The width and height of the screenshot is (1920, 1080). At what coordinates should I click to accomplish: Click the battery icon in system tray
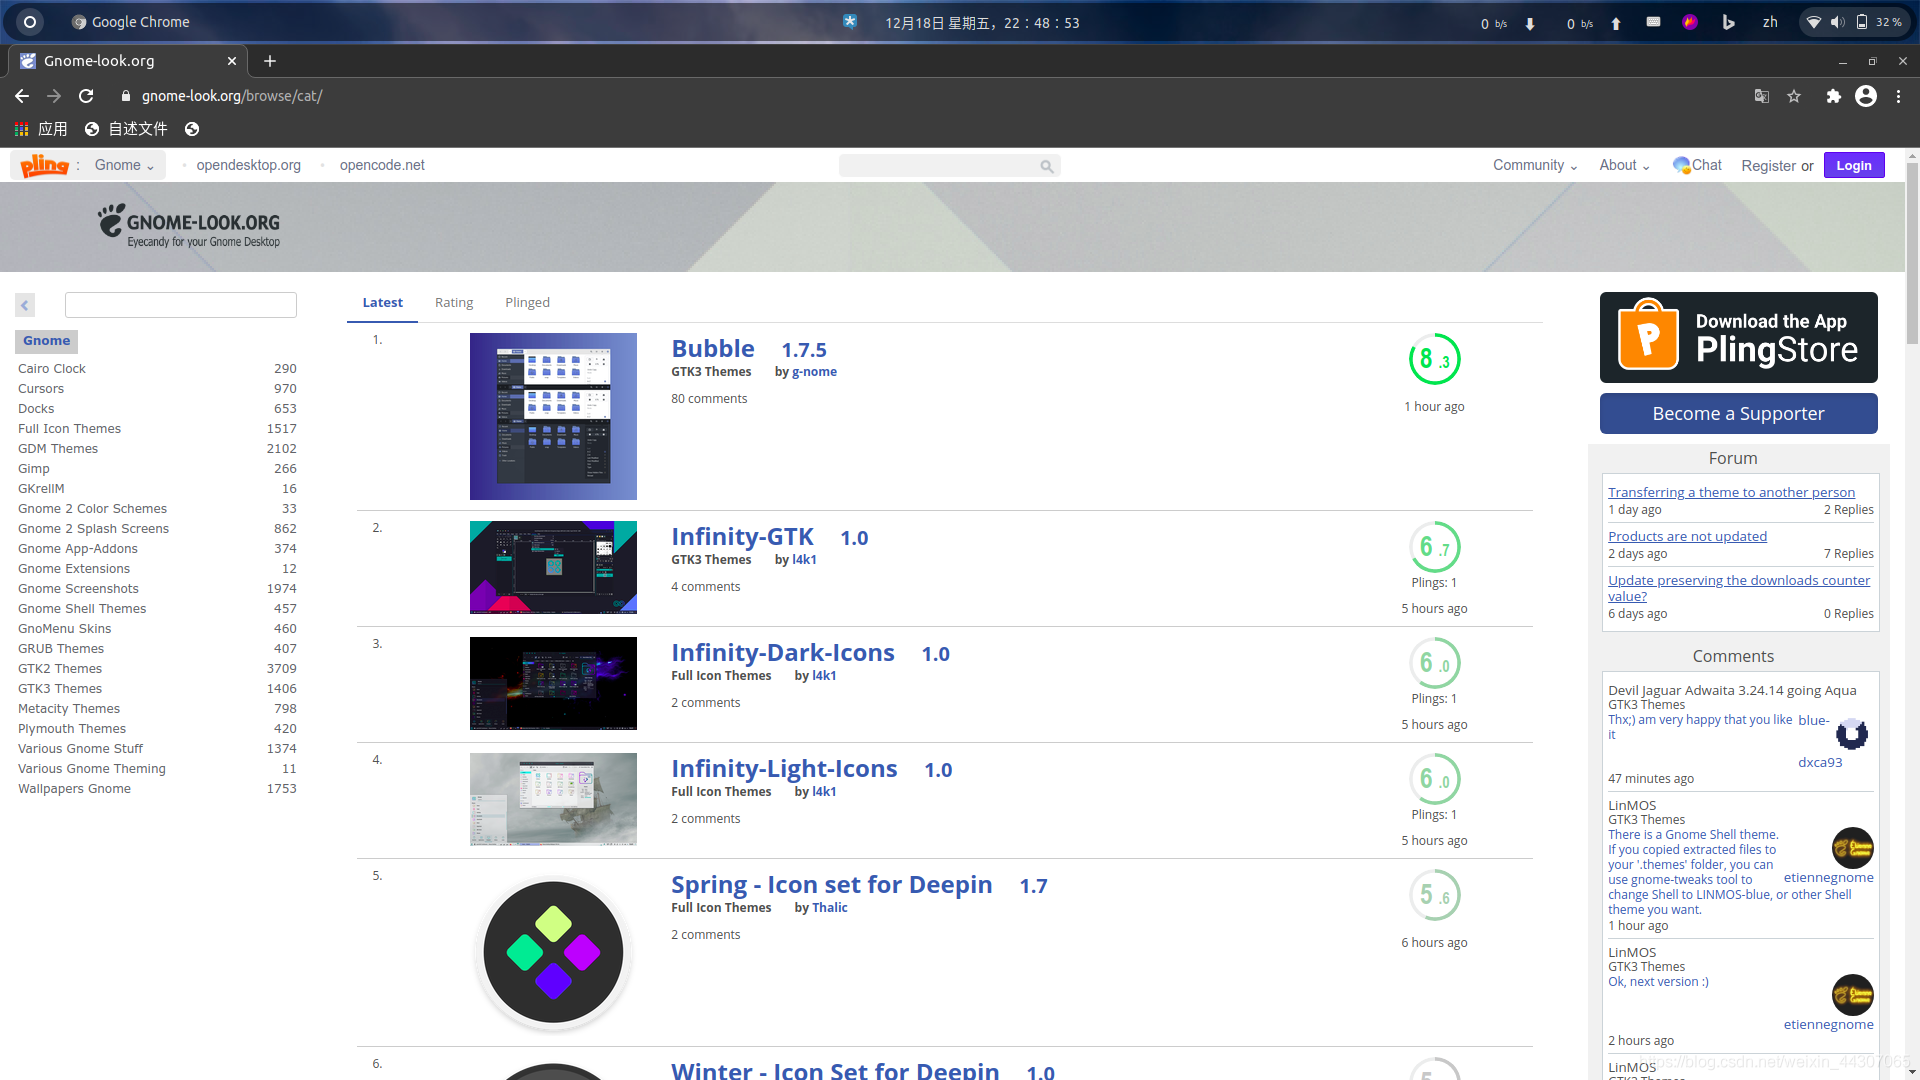click(1862, 22)
